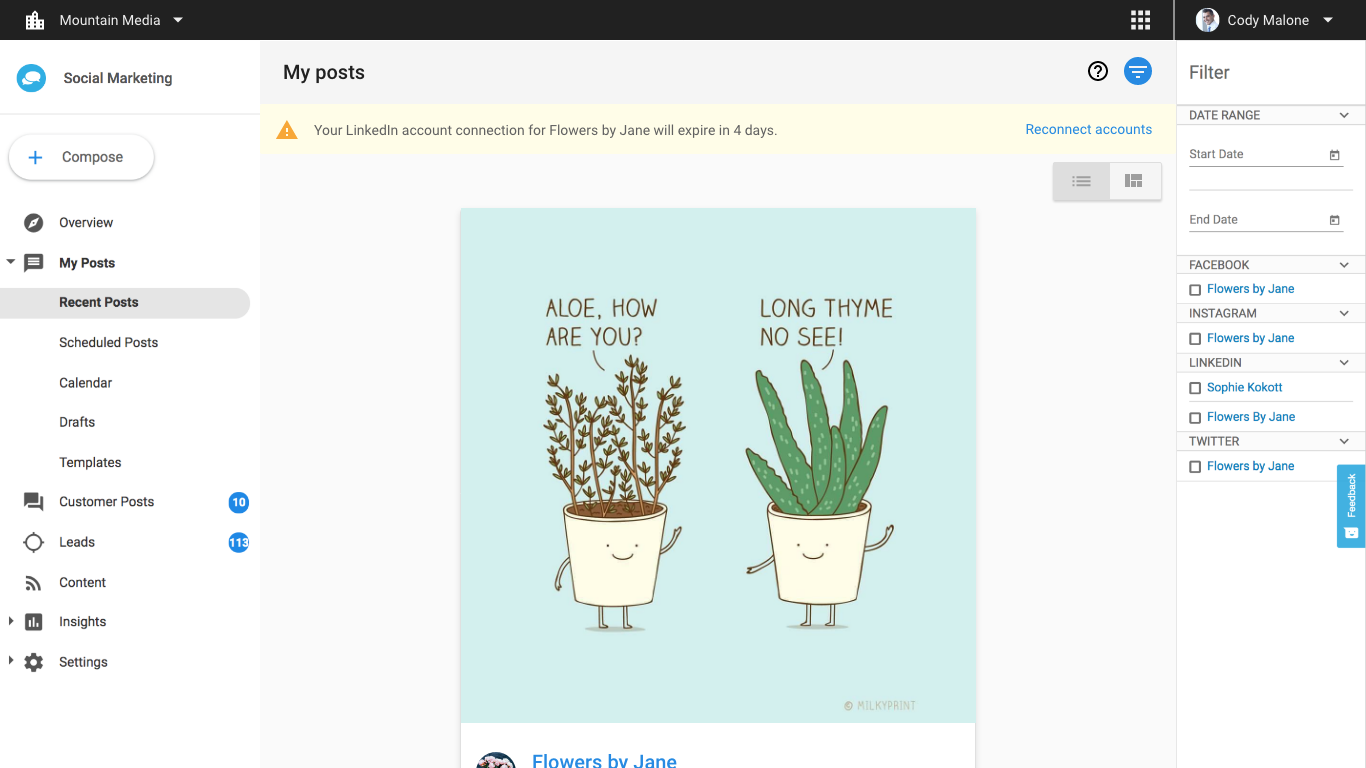Collapse the Date Range filter section
This screenshot has height=768, width=1366.
coord(1344,115)
